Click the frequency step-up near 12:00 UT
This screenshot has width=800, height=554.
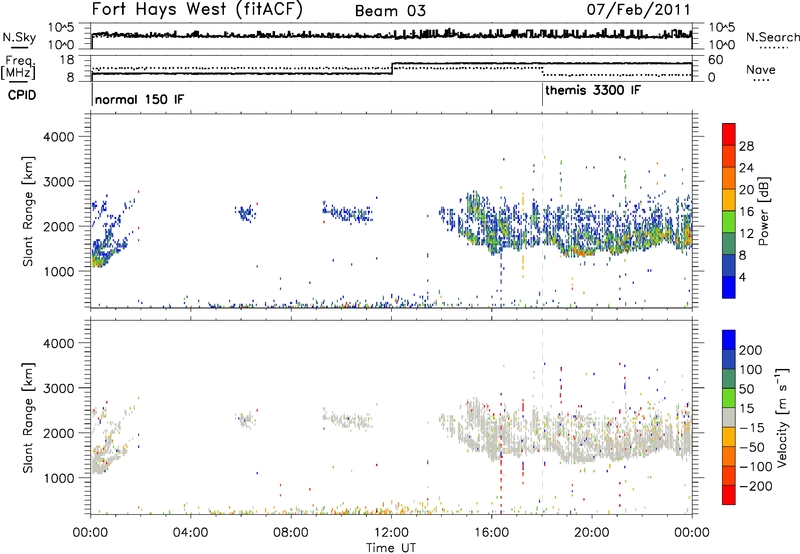click(x=392, y=68)
